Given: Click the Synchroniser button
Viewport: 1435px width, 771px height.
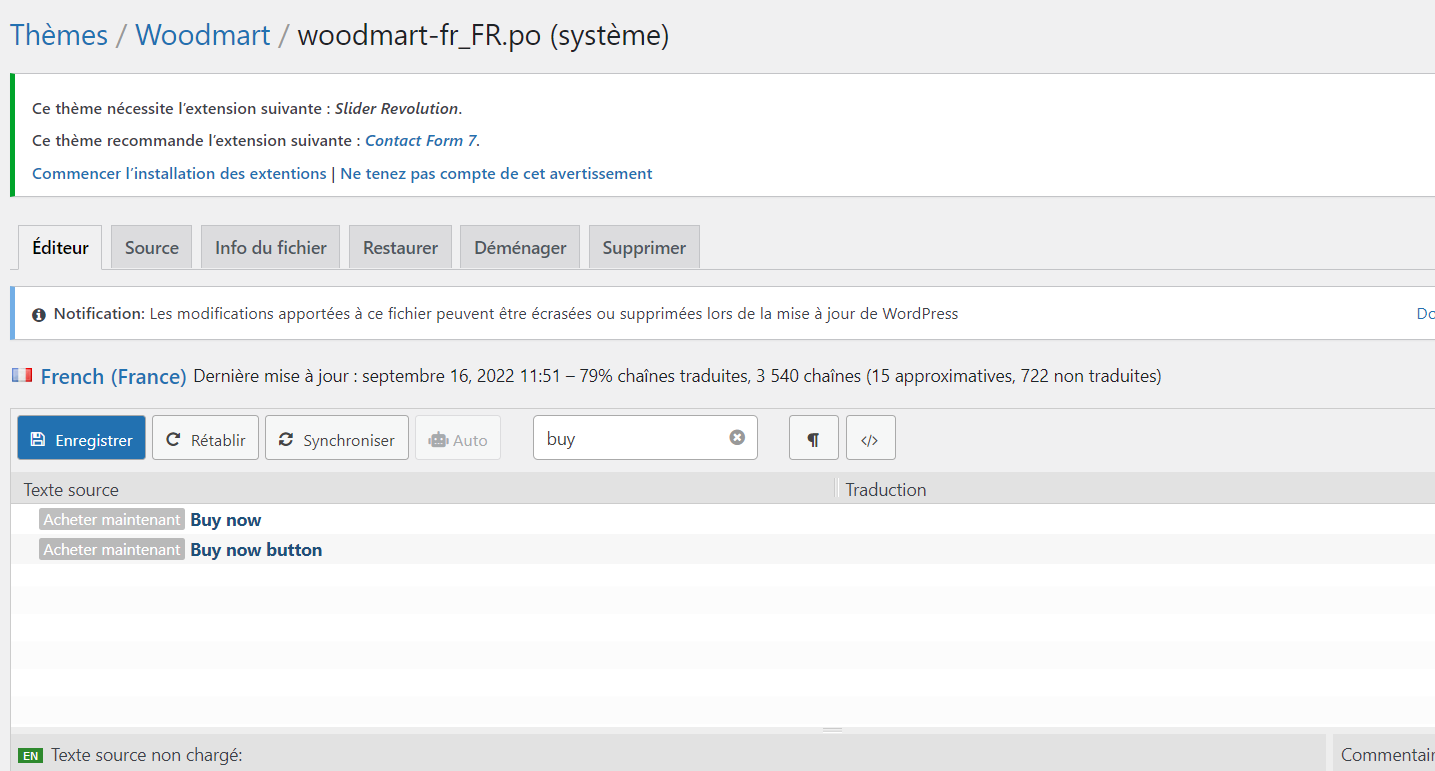Looking at the screenshot, I should click(337, 438).
